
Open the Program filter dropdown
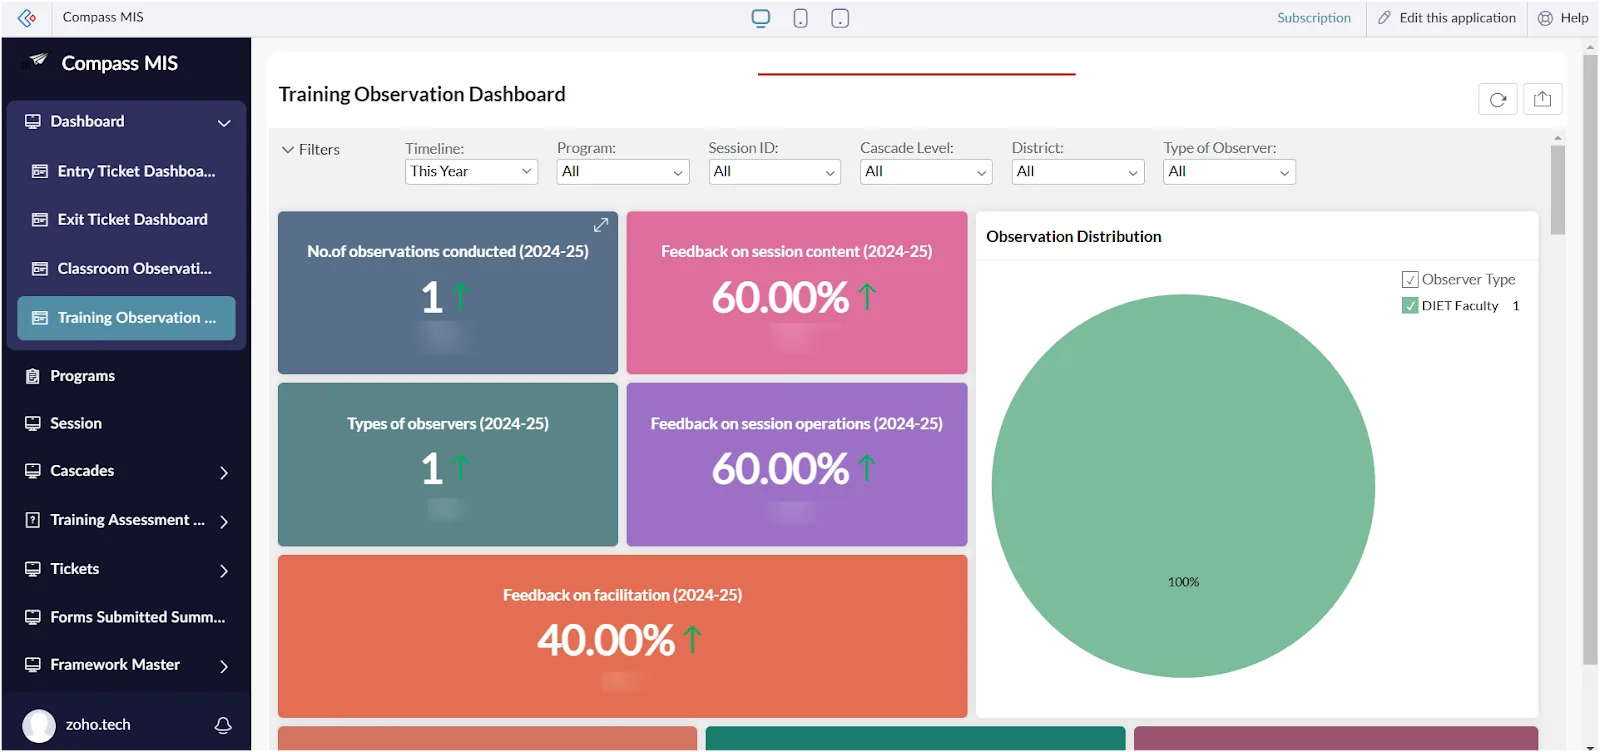[x=623, y=172]
